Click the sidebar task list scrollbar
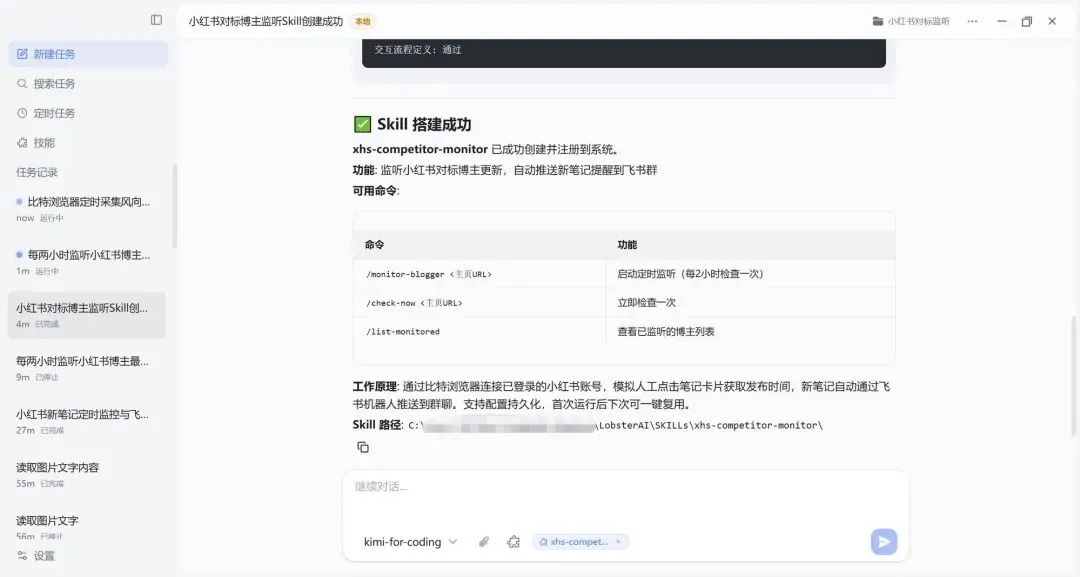1080x577 pixels. (x=175, y=205)
